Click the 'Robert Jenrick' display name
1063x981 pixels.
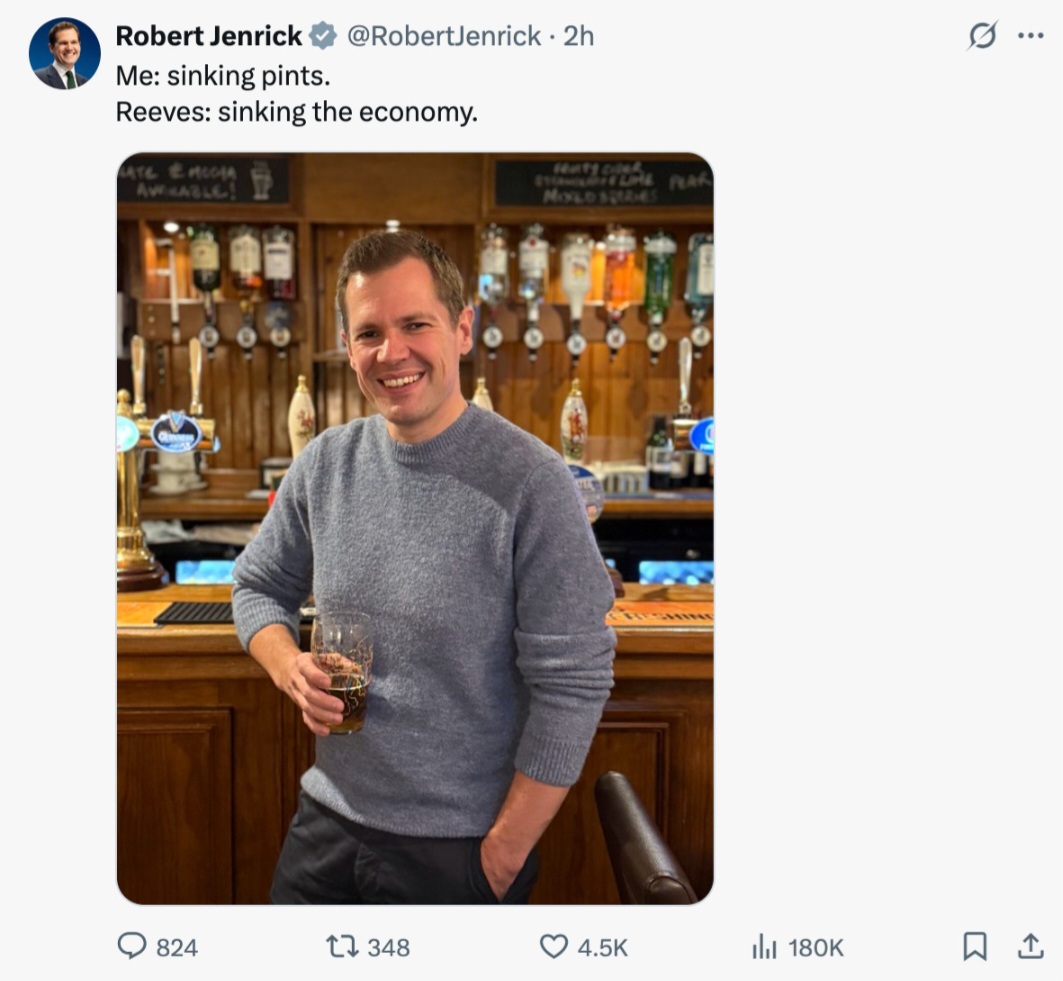pos(208,36)
